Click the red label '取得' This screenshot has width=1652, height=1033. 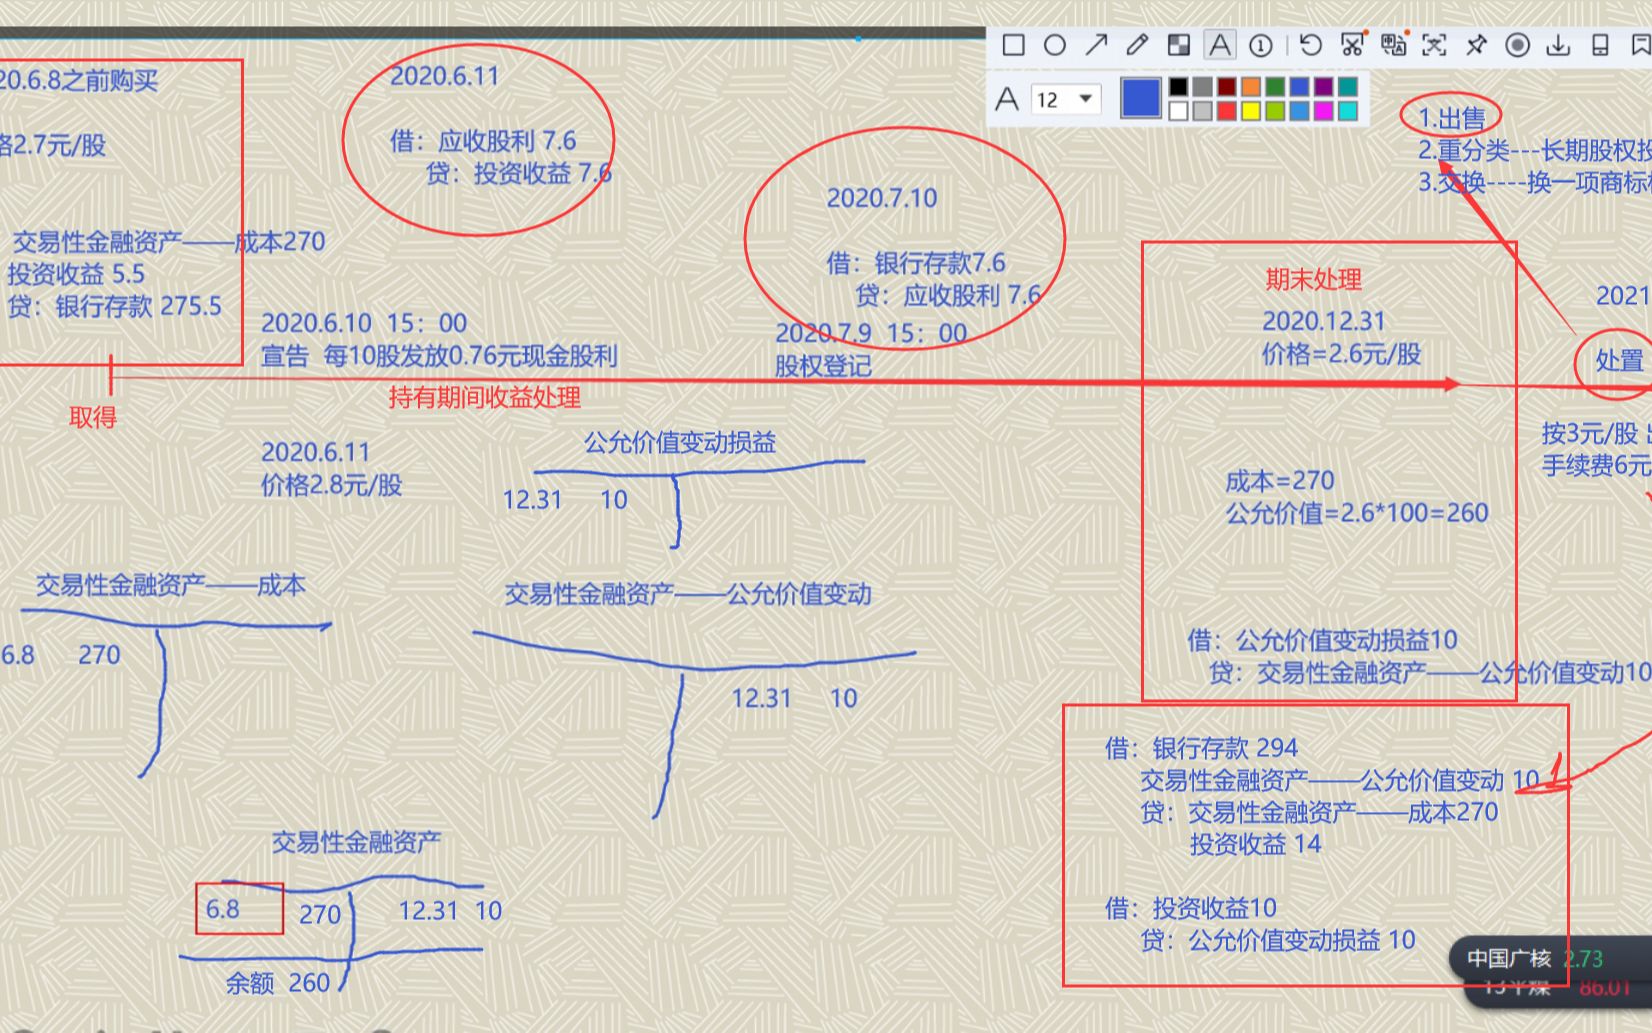tap(93, 417)
